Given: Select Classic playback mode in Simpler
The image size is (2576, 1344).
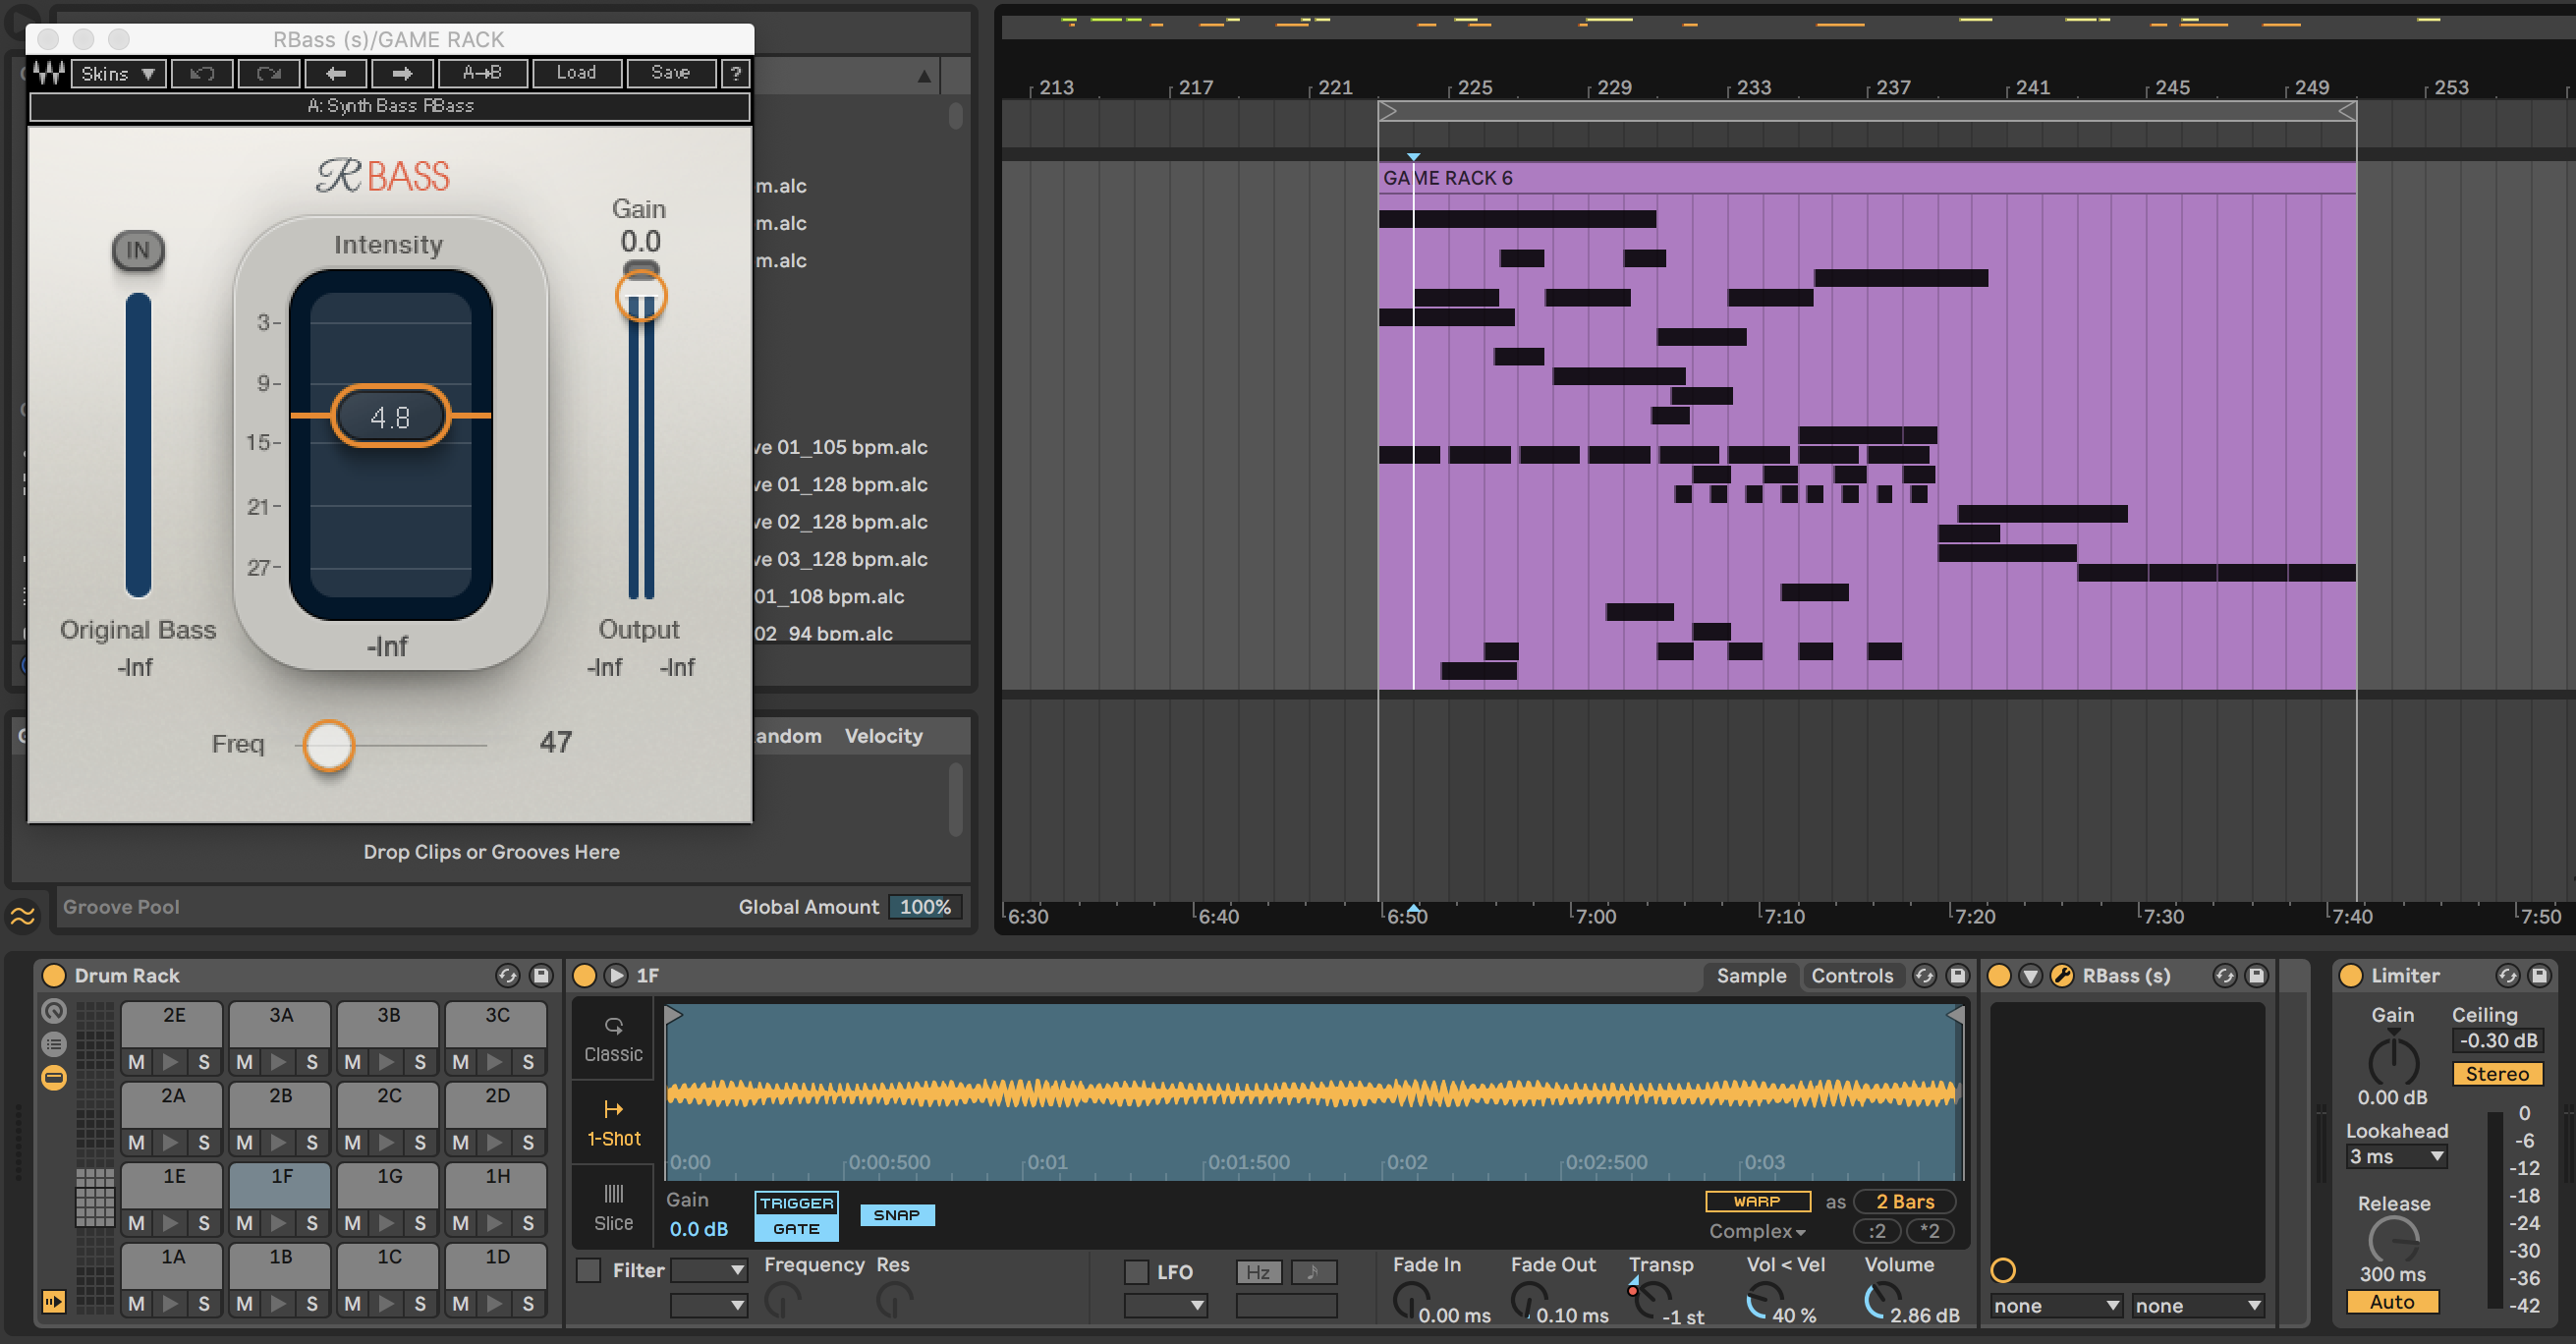Looking at the screenshot, I should click(613, 1039).
